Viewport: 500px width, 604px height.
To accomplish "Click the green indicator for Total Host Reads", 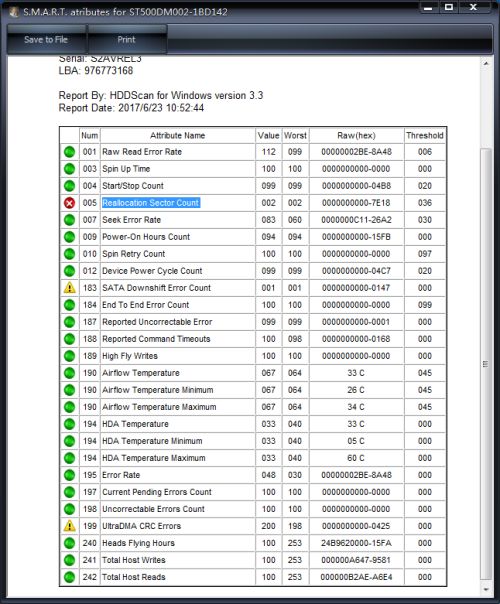I will coord(69,577).
